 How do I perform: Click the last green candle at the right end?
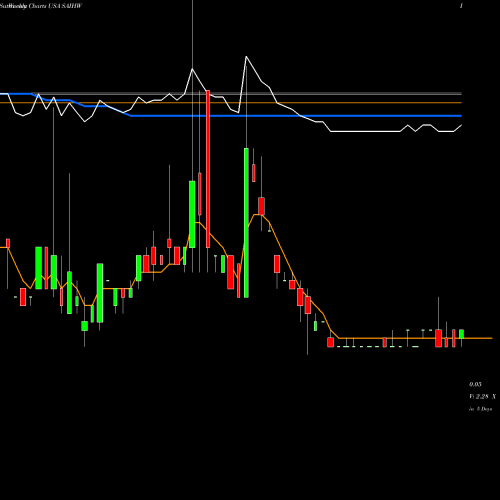tap(461, 334)
